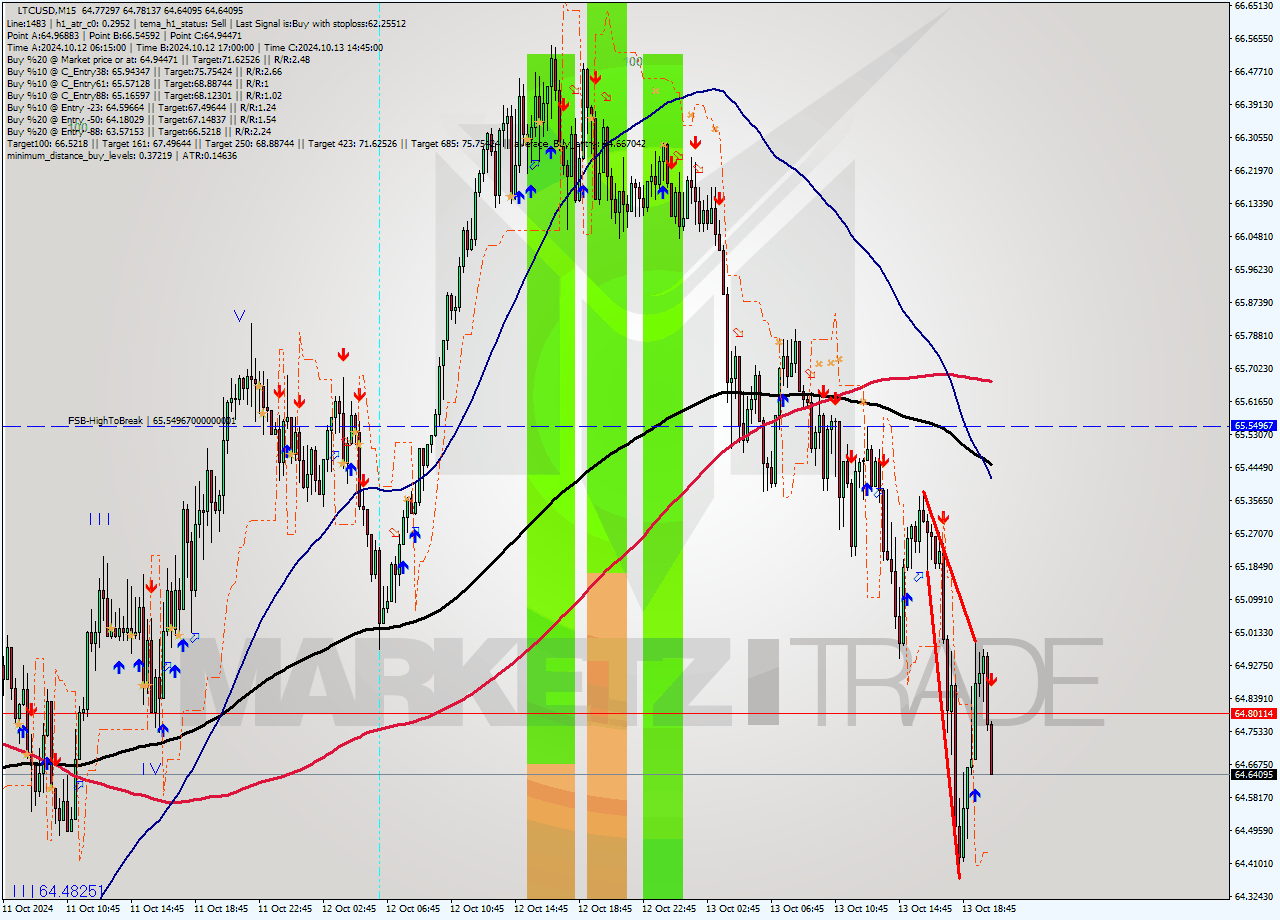
Task: Click price axis label 65.09910
Action: [x=1253, y=599]
